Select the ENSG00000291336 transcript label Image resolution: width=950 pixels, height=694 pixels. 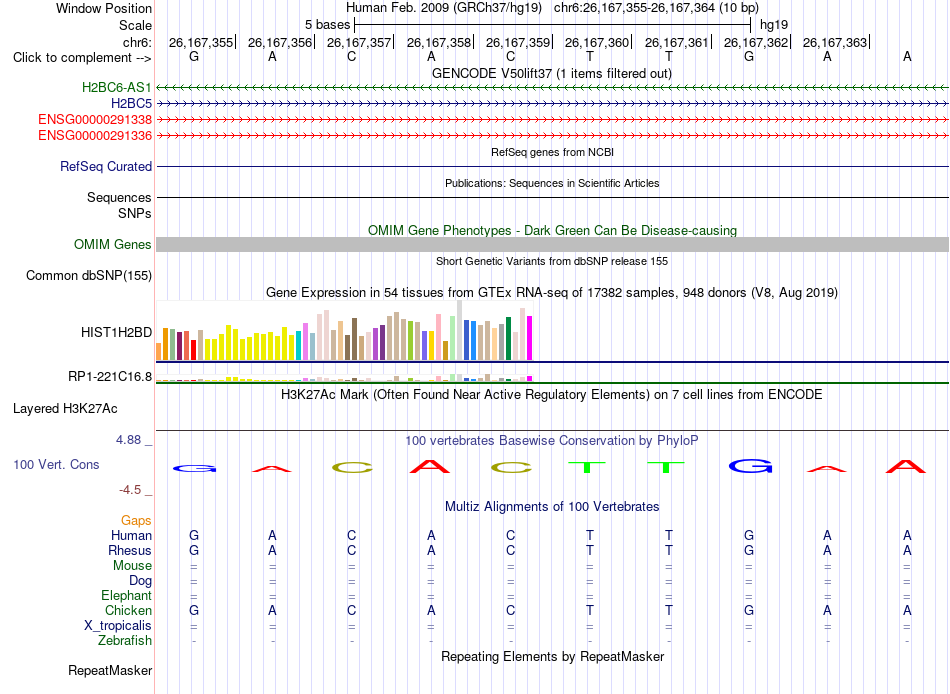click(95, 135)
